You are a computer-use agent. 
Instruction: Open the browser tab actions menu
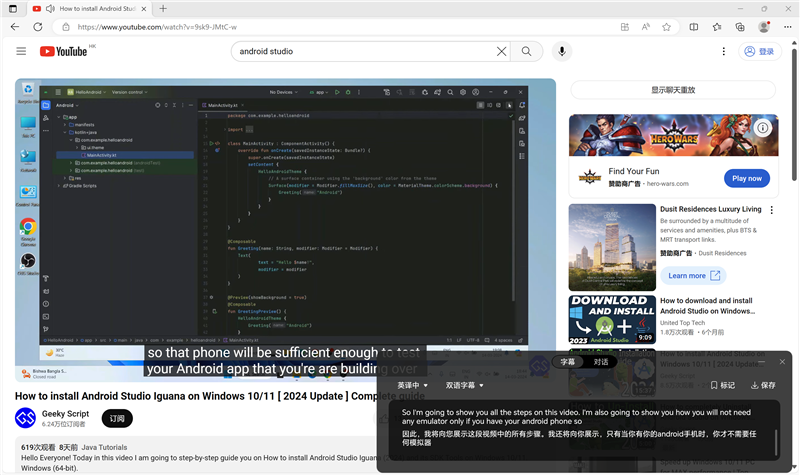click(13, 9)
